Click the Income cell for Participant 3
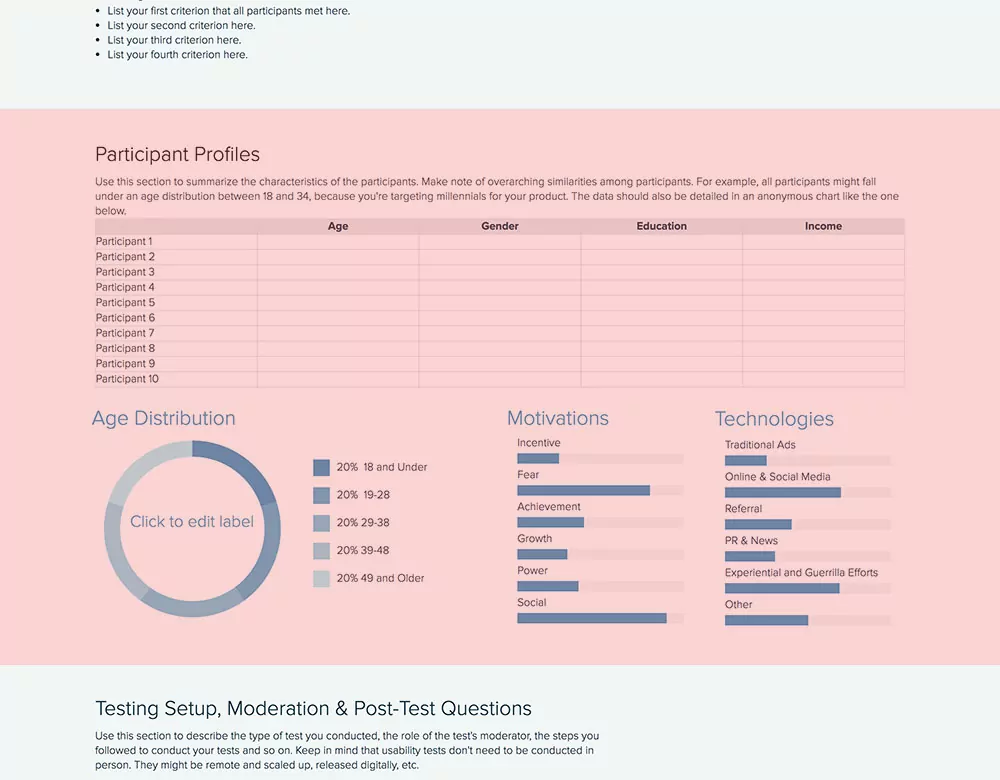This screenshot has width=1000, height=780. 822,271
